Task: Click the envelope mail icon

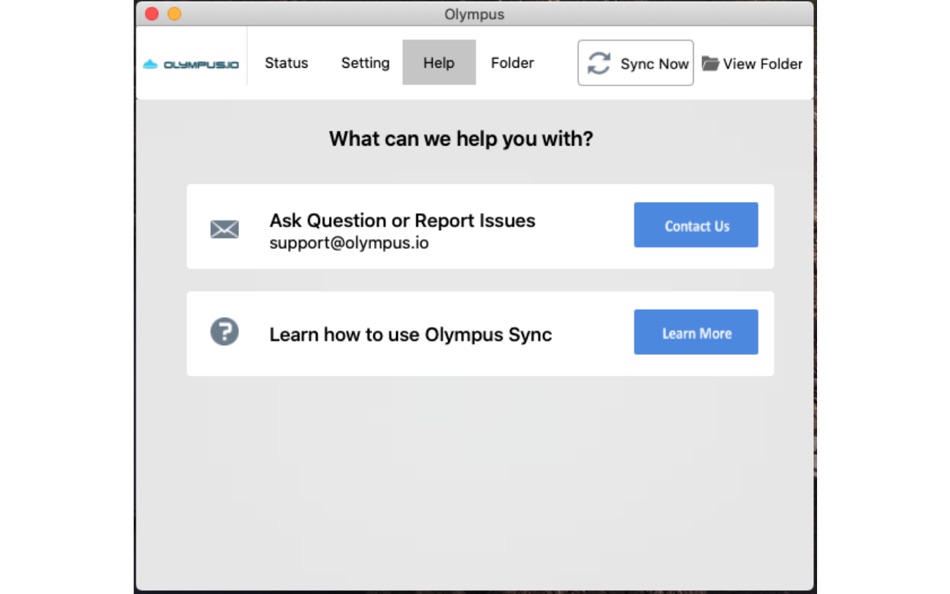Action: [224, 229]
